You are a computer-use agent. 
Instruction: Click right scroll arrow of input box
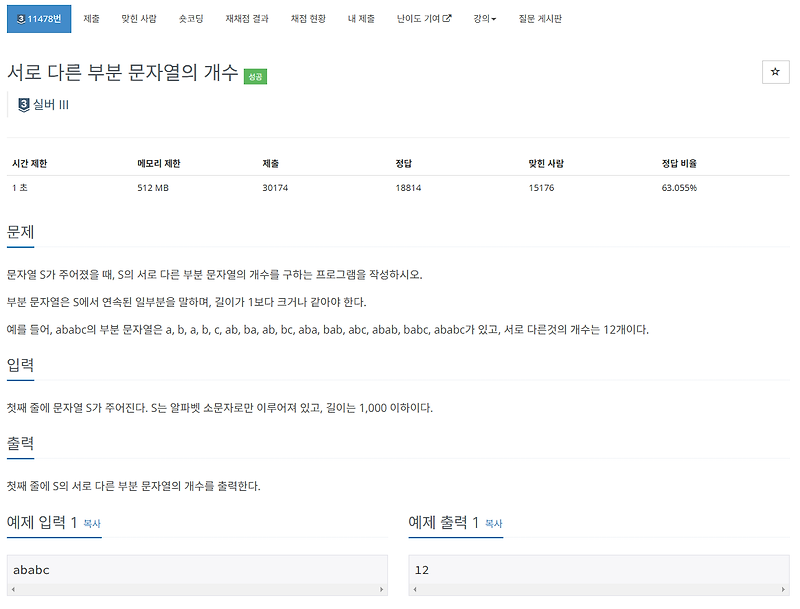click(x=381, y=590)
